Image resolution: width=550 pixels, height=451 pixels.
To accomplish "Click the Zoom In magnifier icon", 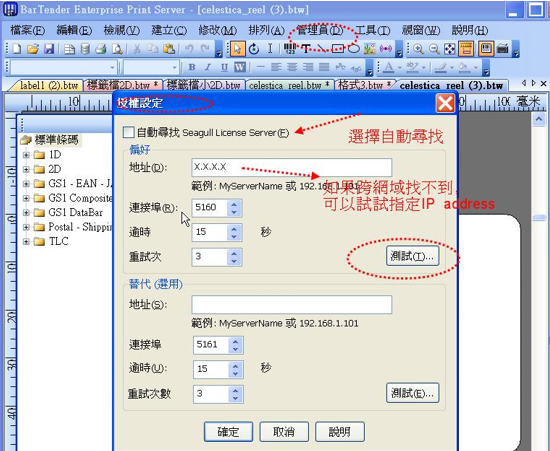I will tap(418, 49).
